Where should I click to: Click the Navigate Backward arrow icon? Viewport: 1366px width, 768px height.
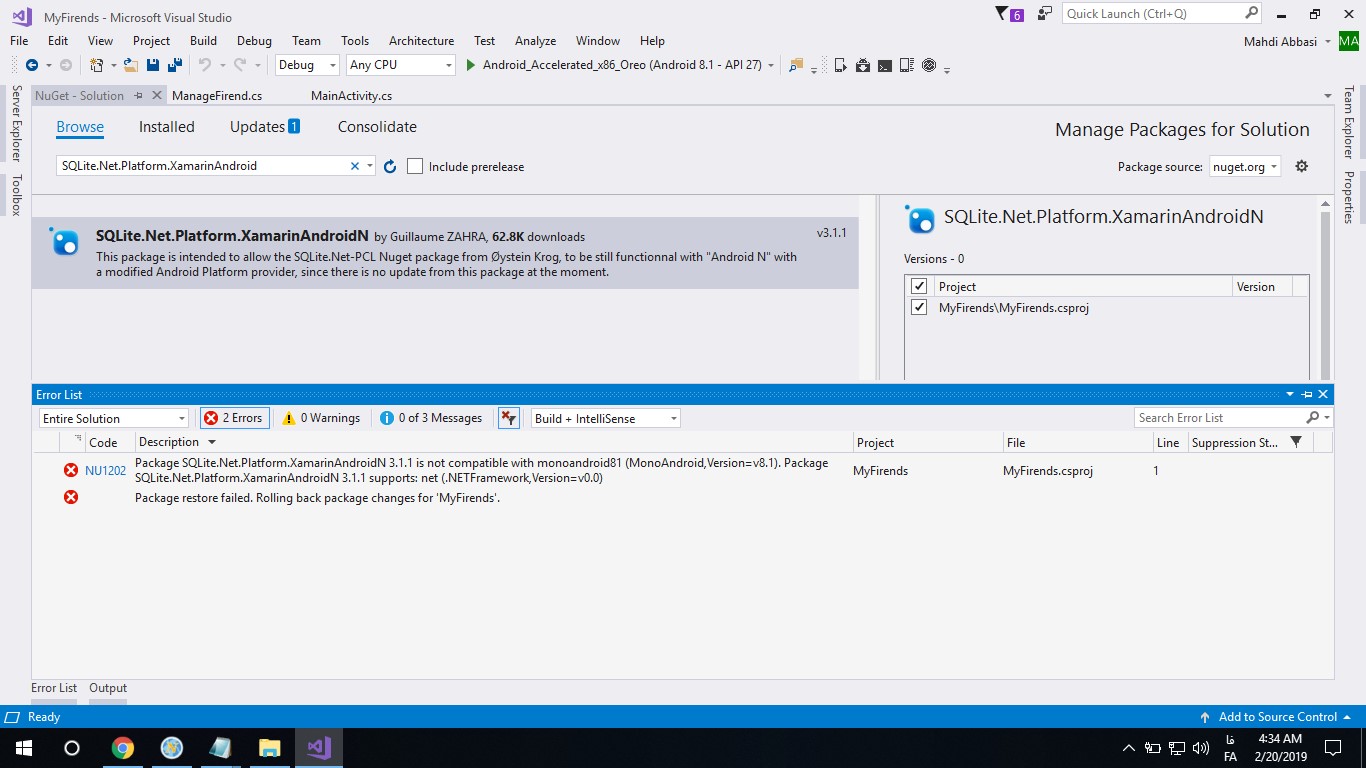click(x=32, y=65)
